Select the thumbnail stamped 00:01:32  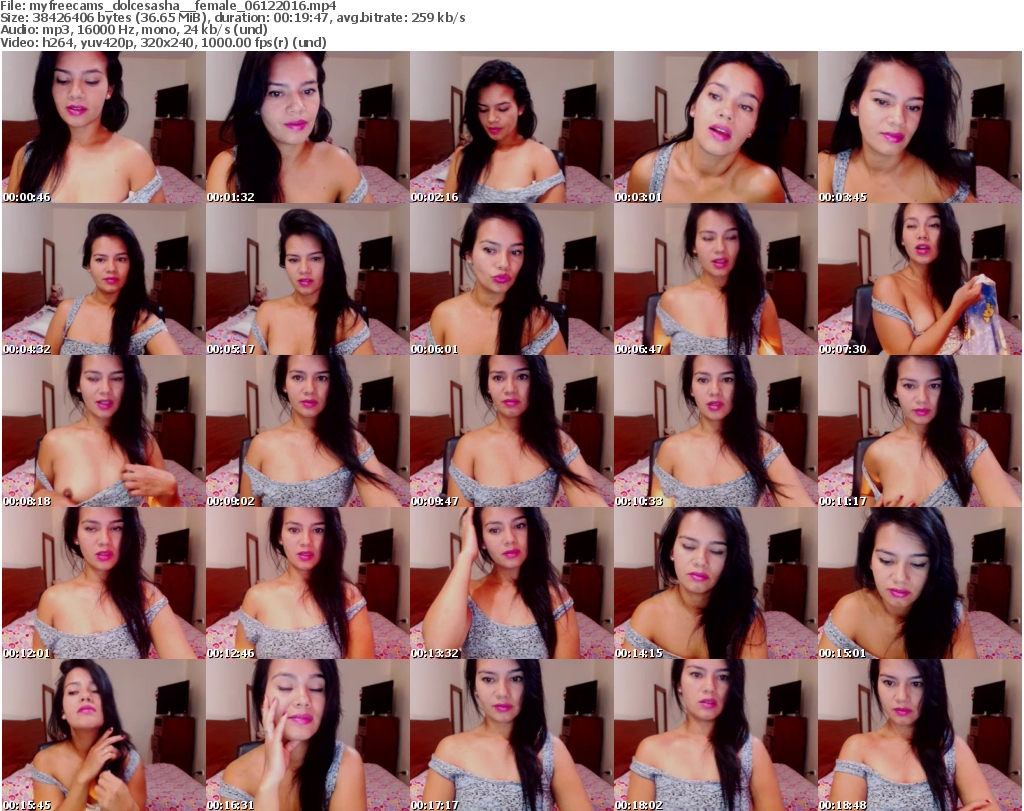[x=308, y=127]
